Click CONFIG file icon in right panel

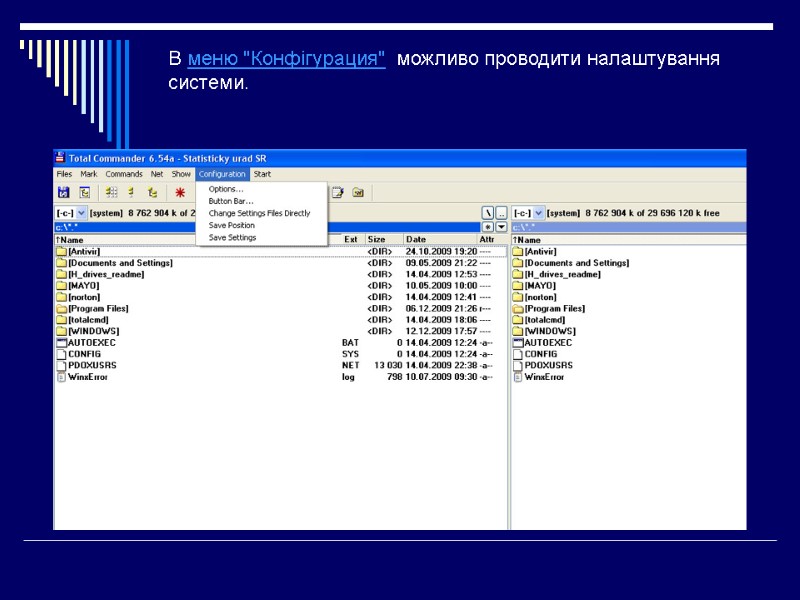[x=518, y=354]
